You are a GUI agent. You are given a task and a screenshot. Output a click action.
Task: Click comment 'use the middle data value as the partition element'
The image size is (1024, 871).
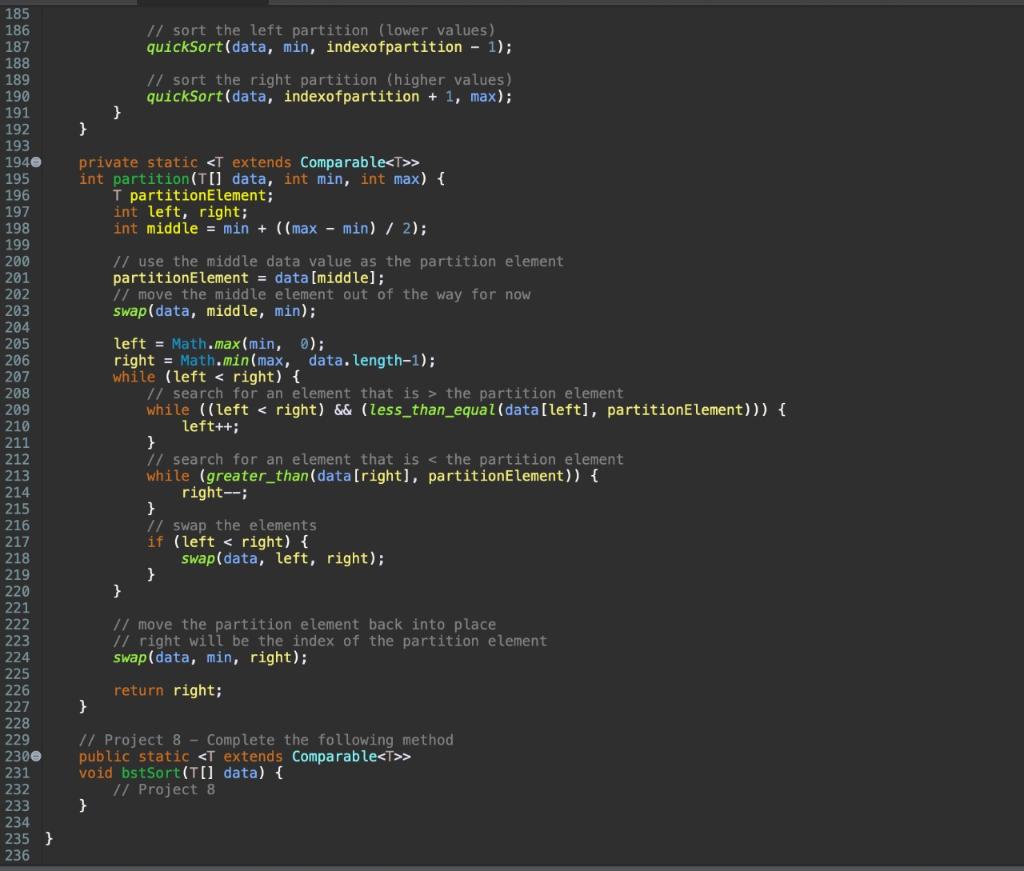338,261
